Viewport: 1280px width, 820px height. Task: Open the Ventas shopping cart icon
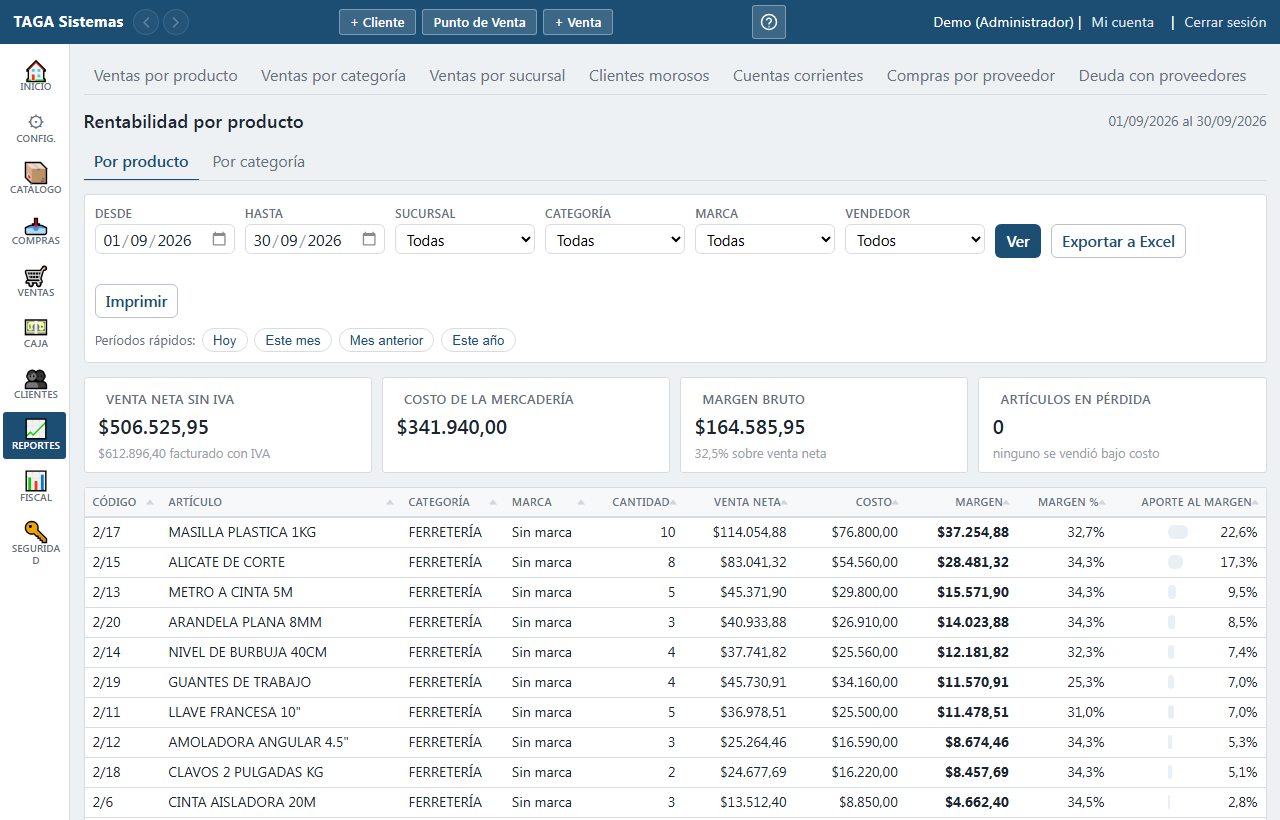coord(36,276)
